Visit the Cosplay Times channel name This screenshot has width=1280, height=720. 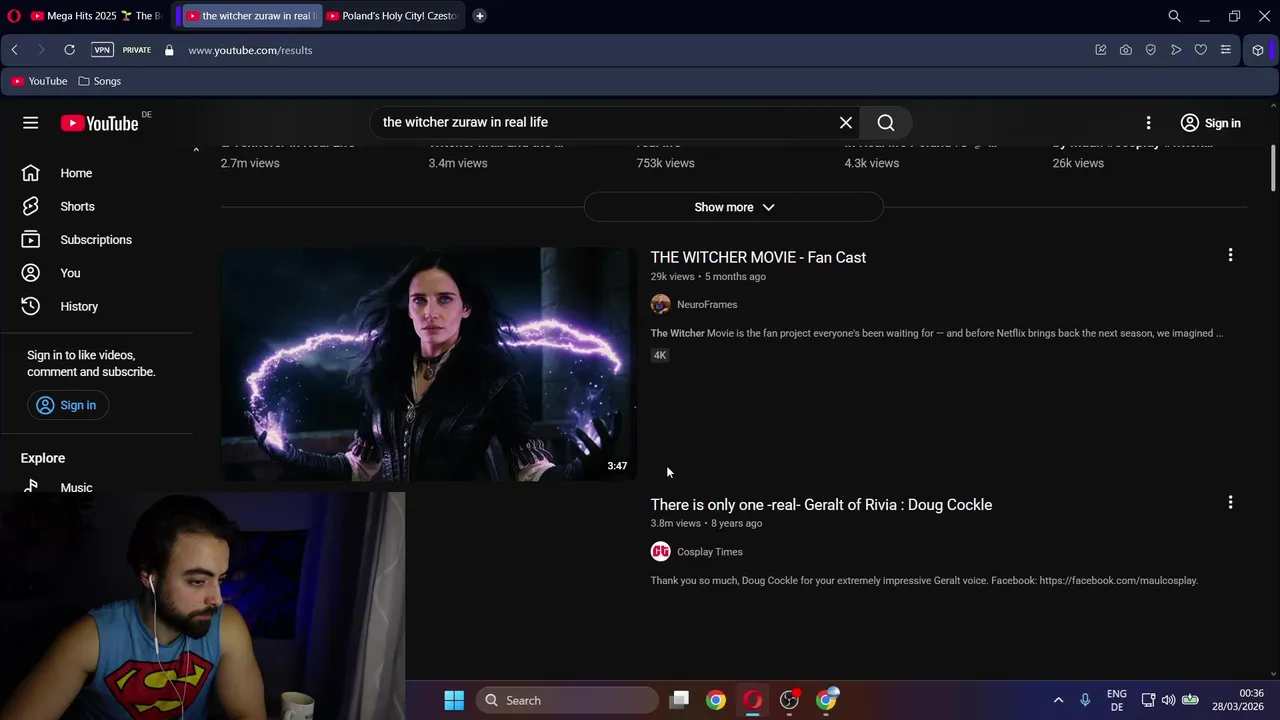point(709,551)
